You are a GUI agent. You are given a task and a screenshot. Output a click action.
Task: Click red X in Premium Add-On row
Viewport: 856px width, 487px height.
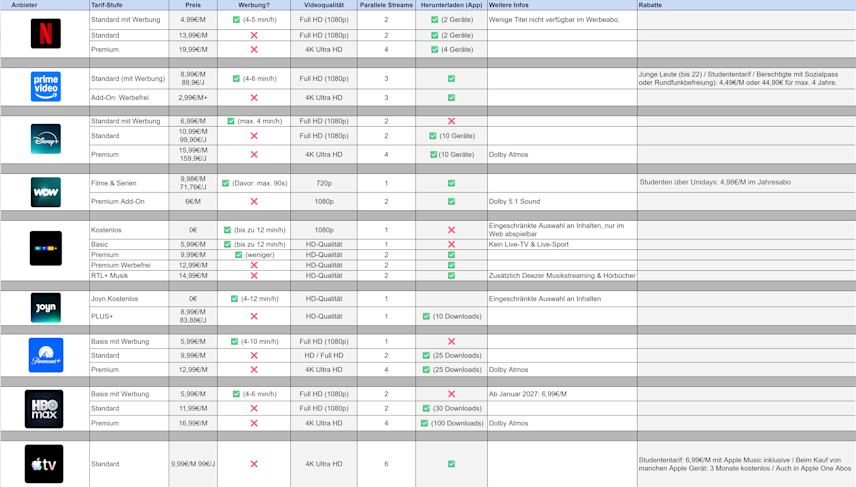point(254,201)
